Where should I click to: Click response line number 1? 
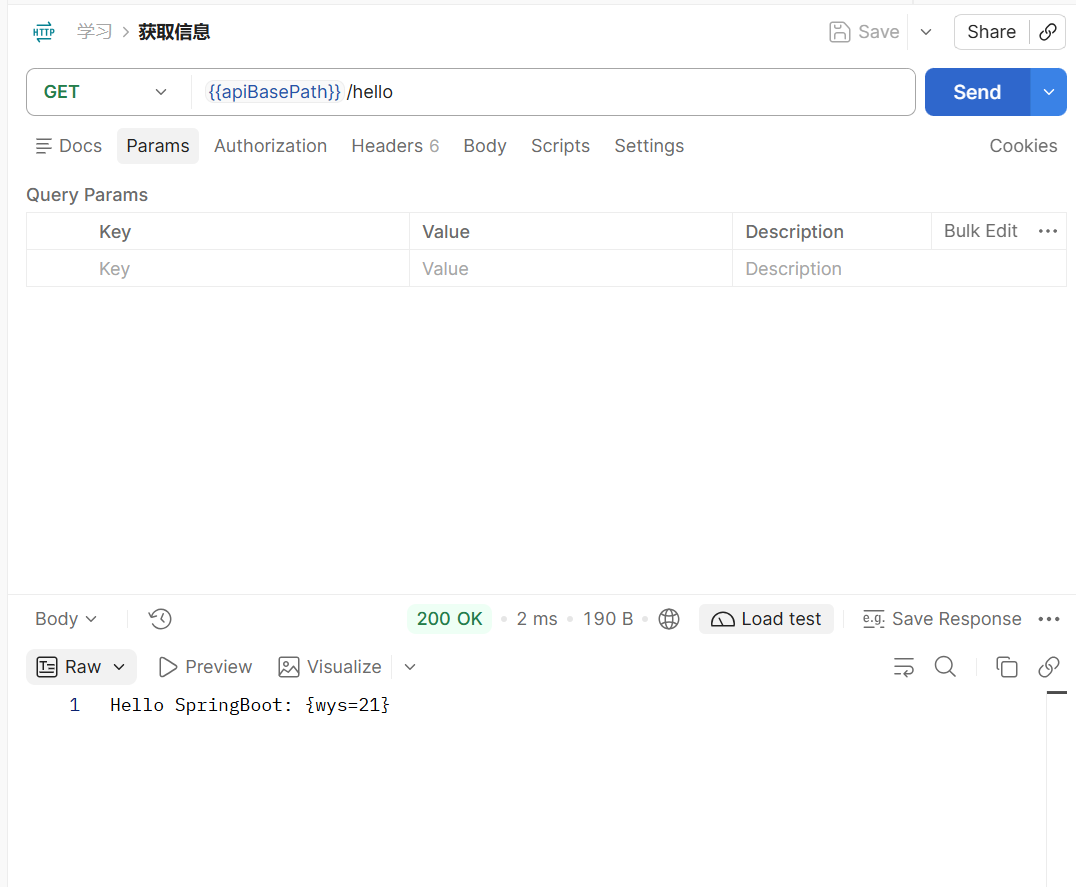point(74,705)
